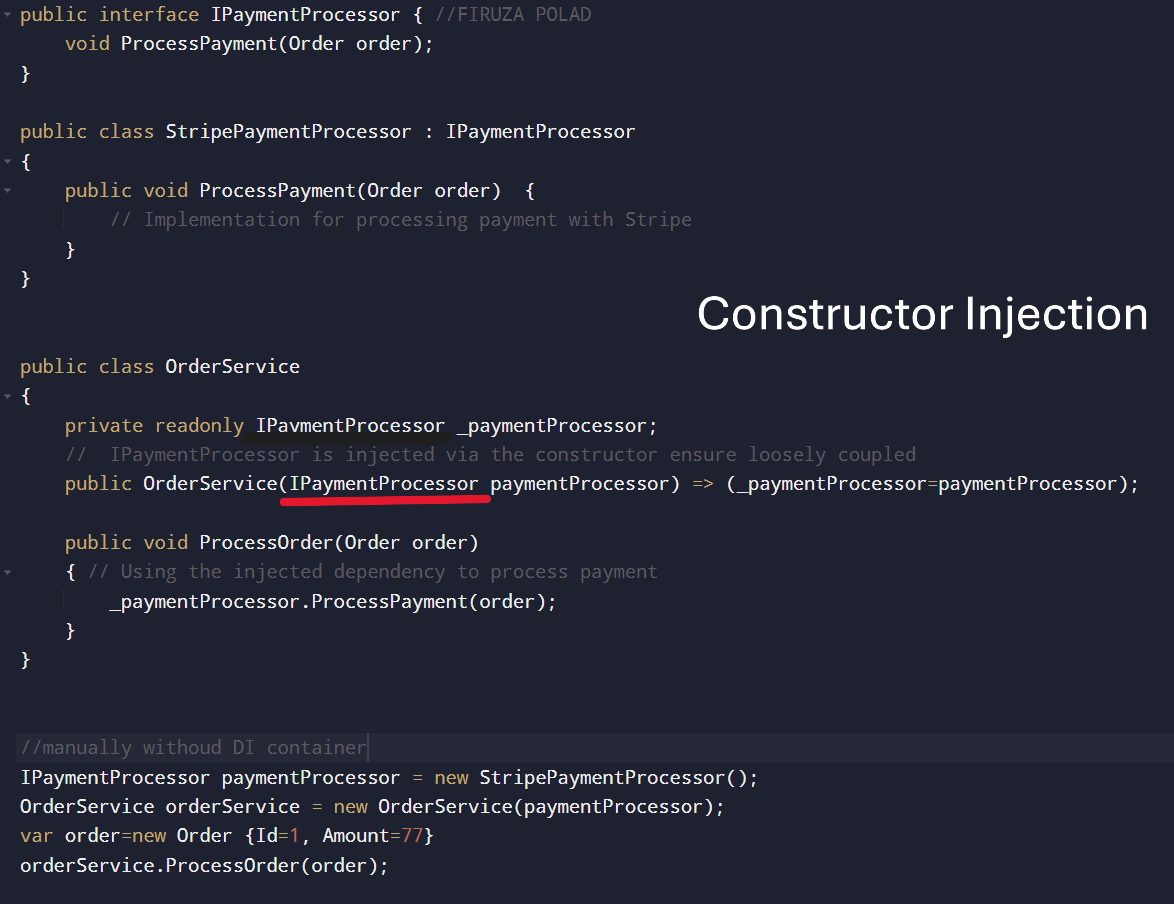Click the OrderService class name in the class declaration

click(x=232, y=366)
